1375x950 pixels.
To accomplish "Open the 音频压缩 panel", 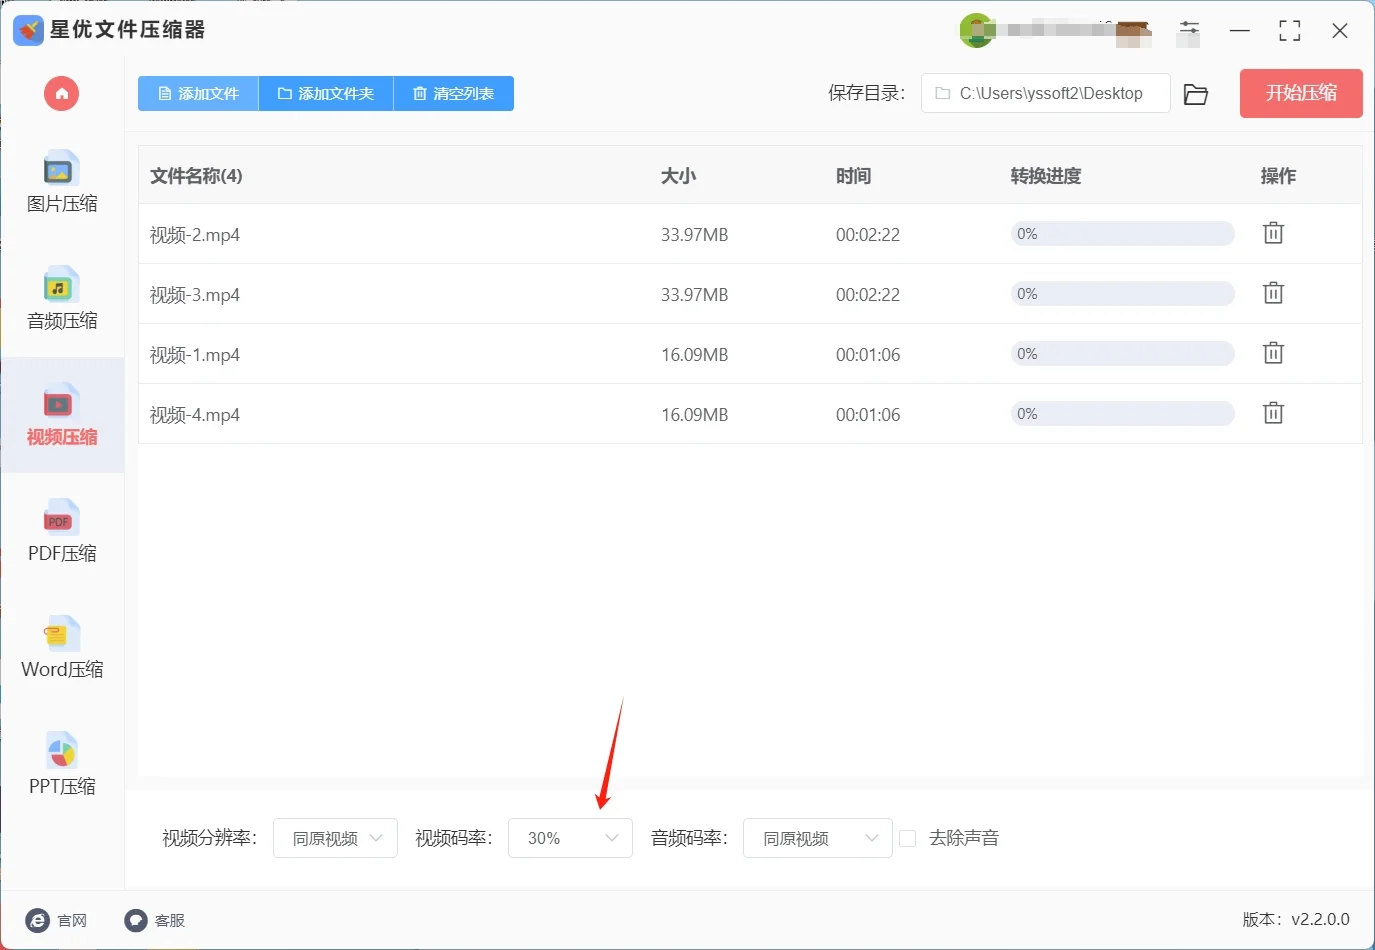I will click(61, 300).
